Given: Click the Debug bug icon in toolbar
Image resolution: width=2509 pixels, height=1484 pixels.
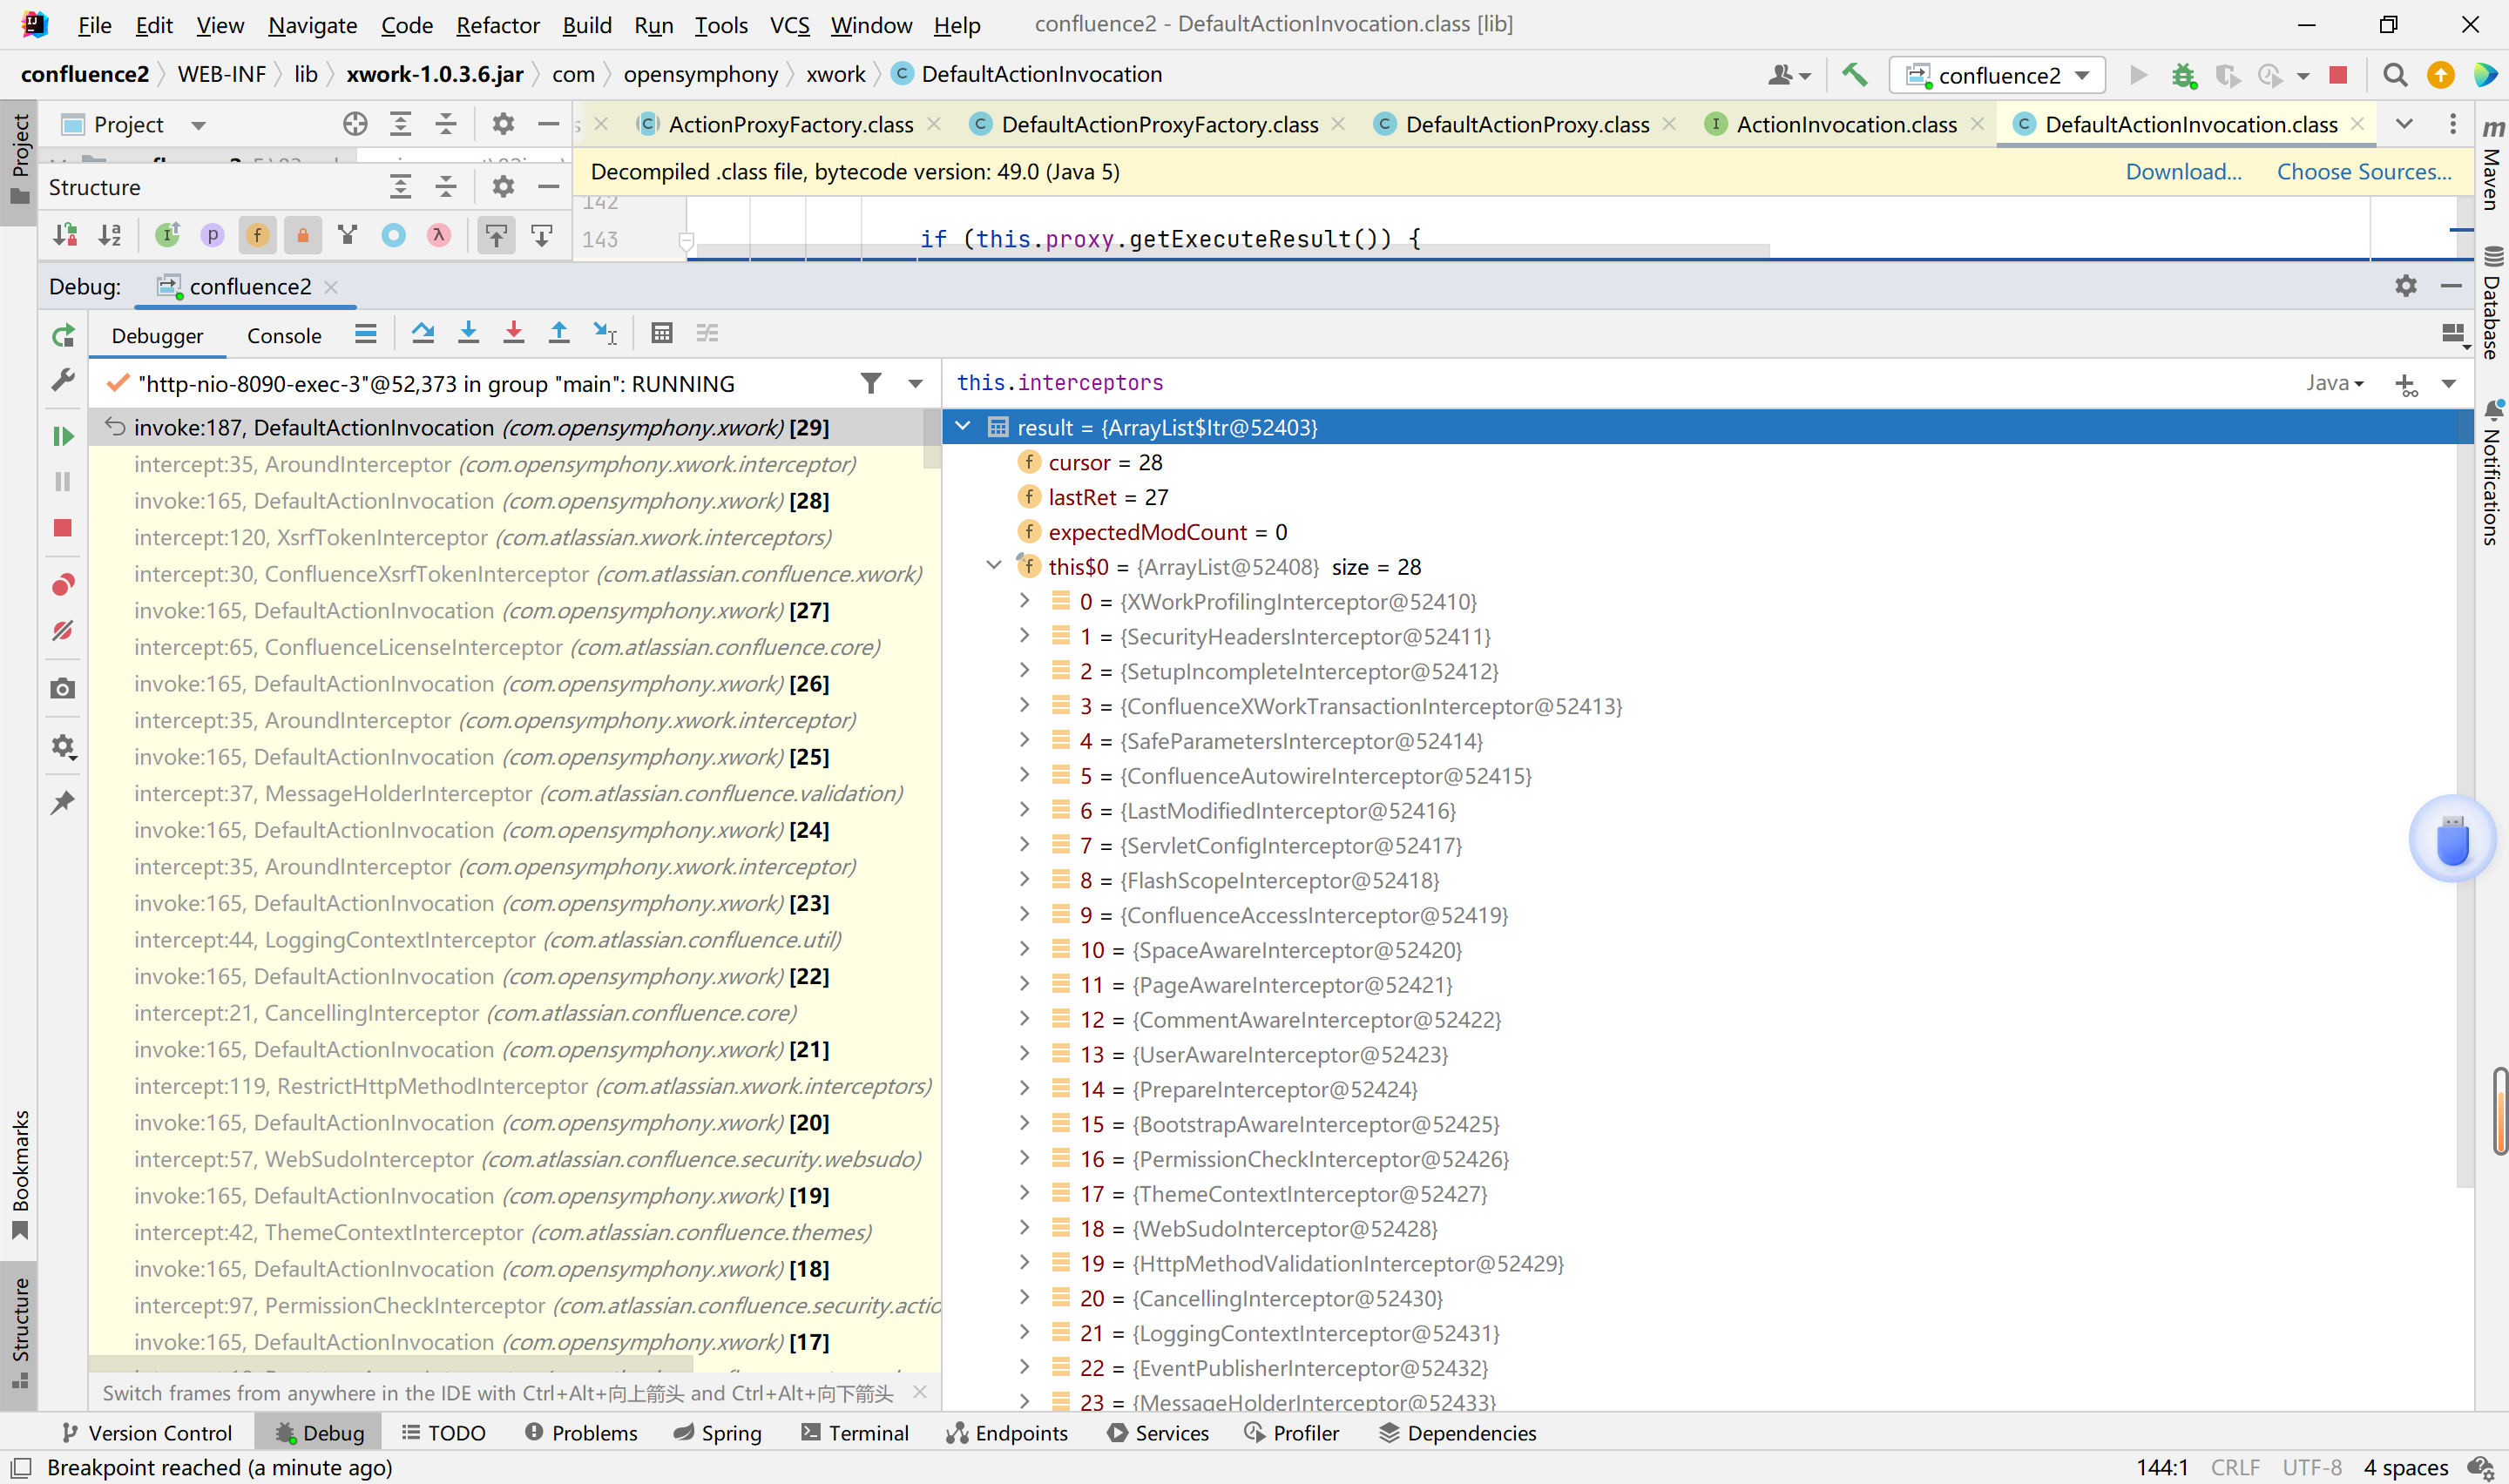Looking at the screenshot, I should tap(2183, 75).
